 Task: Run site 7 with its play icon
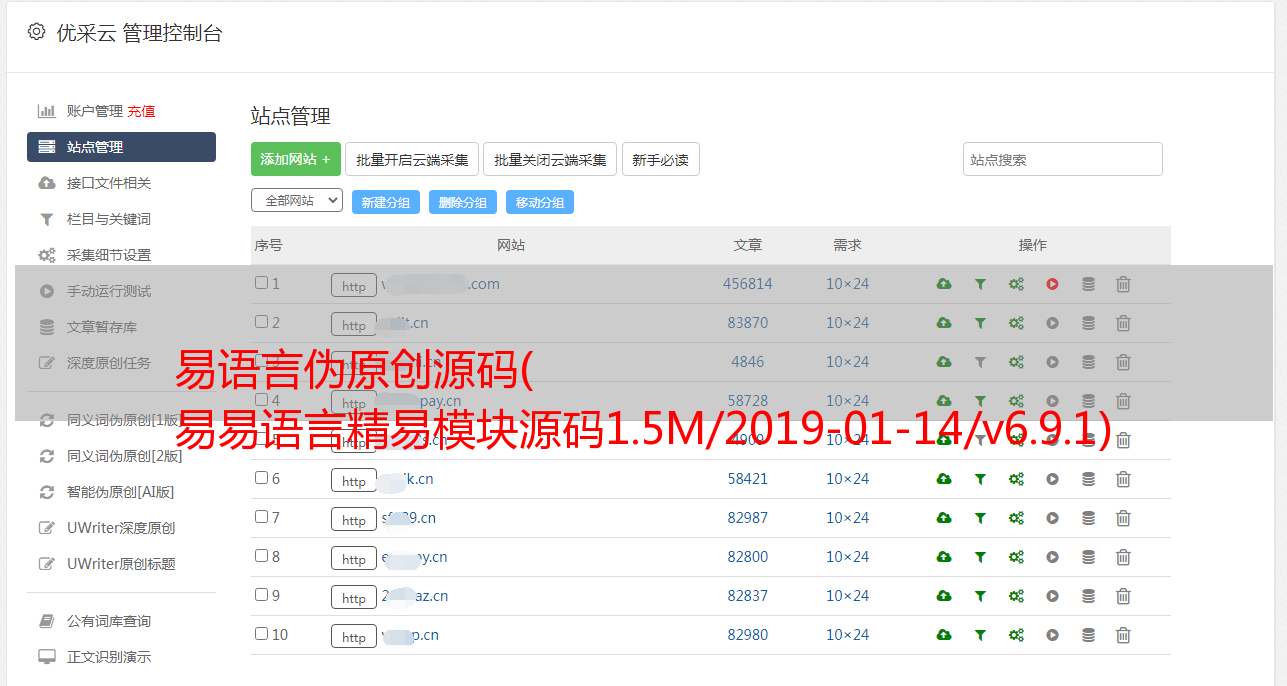coord(1052,518)
